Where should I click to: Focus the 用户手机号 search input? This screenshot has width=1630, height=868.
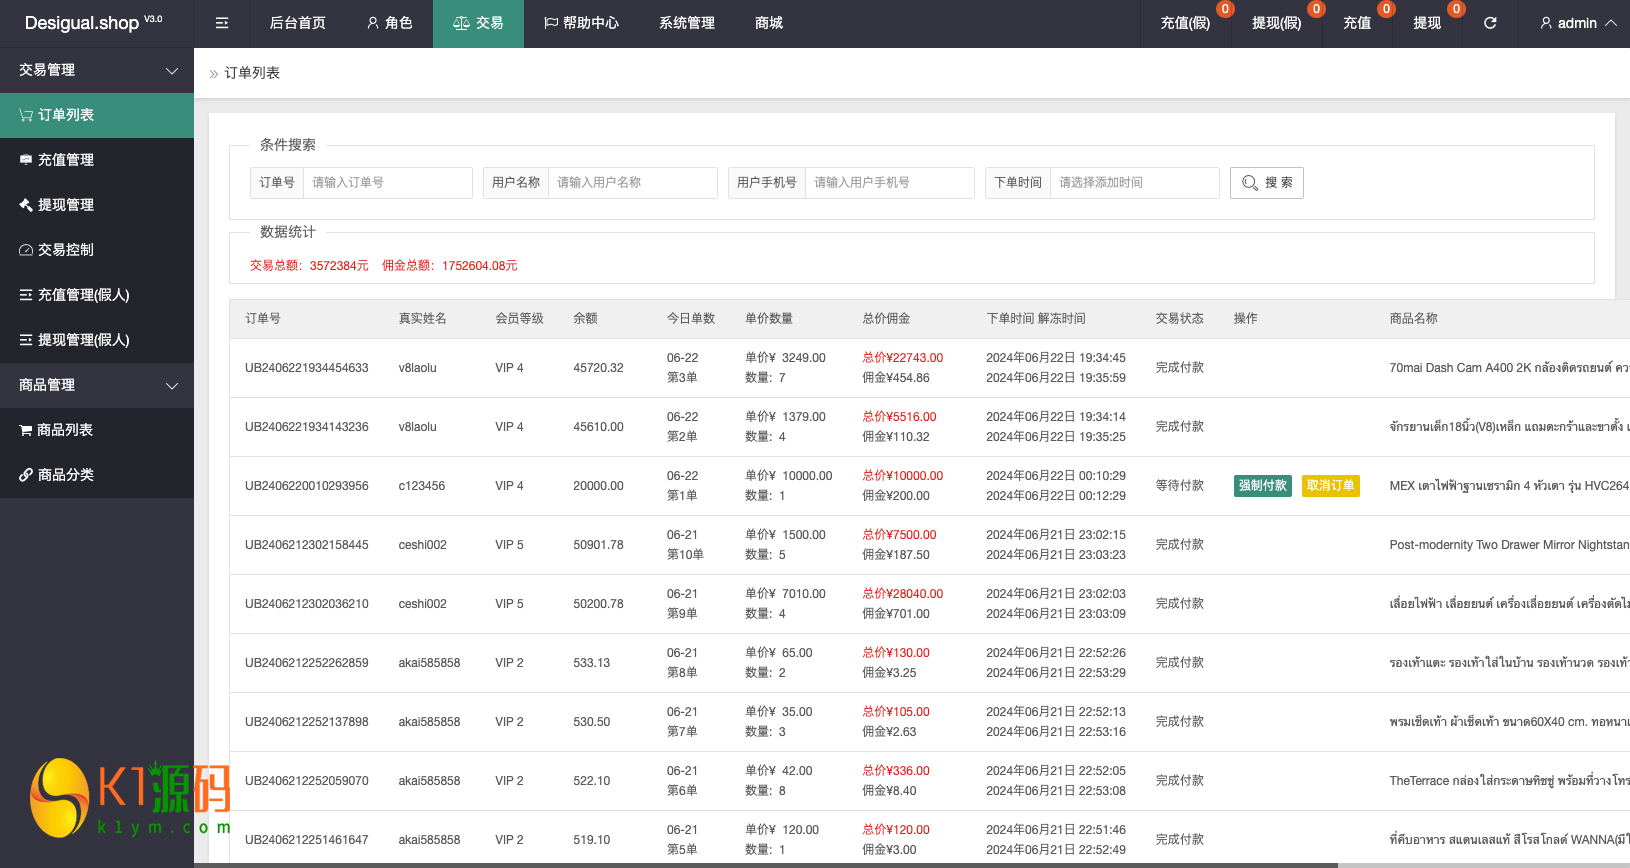[x=889, y=183]
